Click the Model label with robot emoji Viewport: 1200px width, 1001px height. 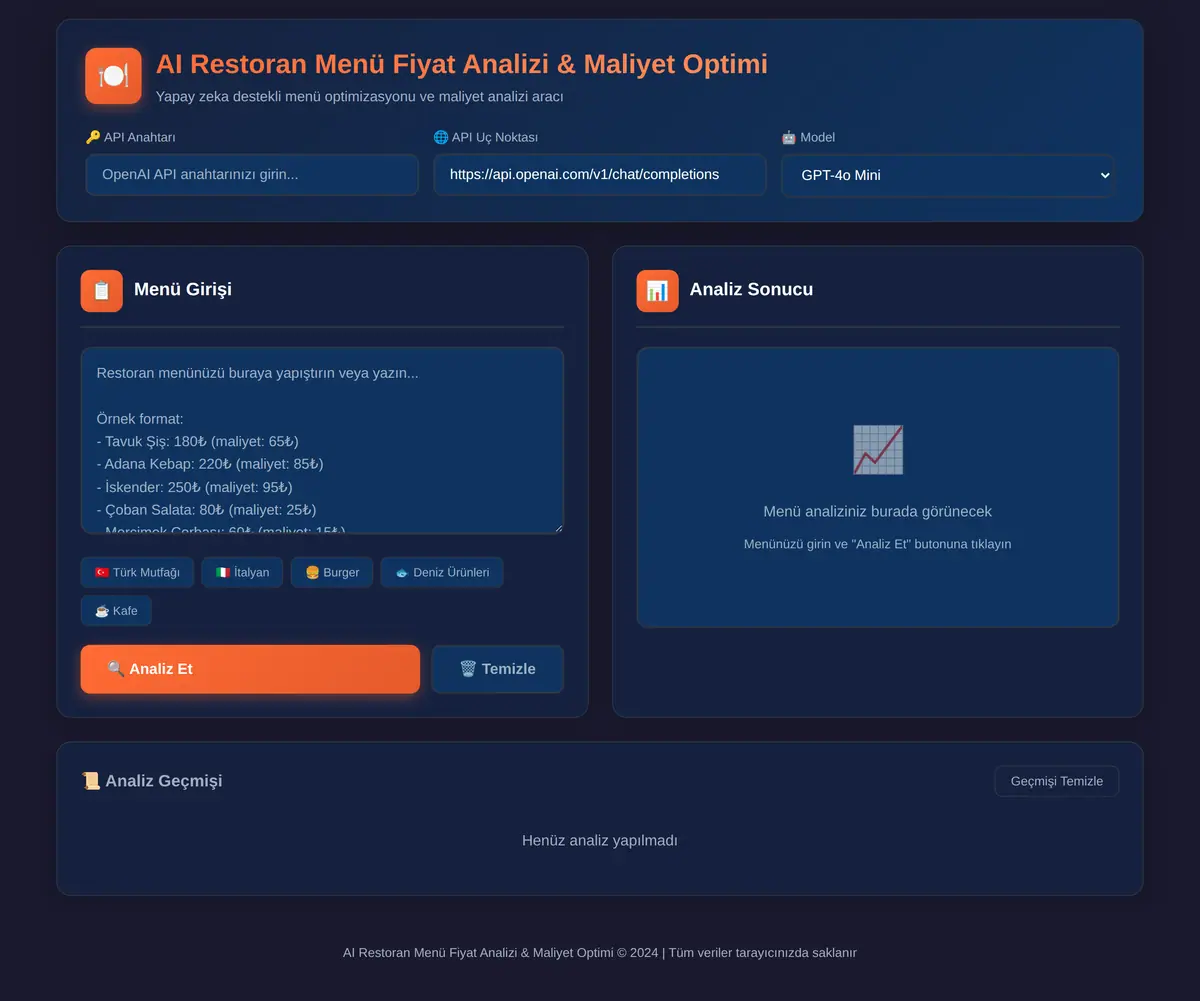808,137
